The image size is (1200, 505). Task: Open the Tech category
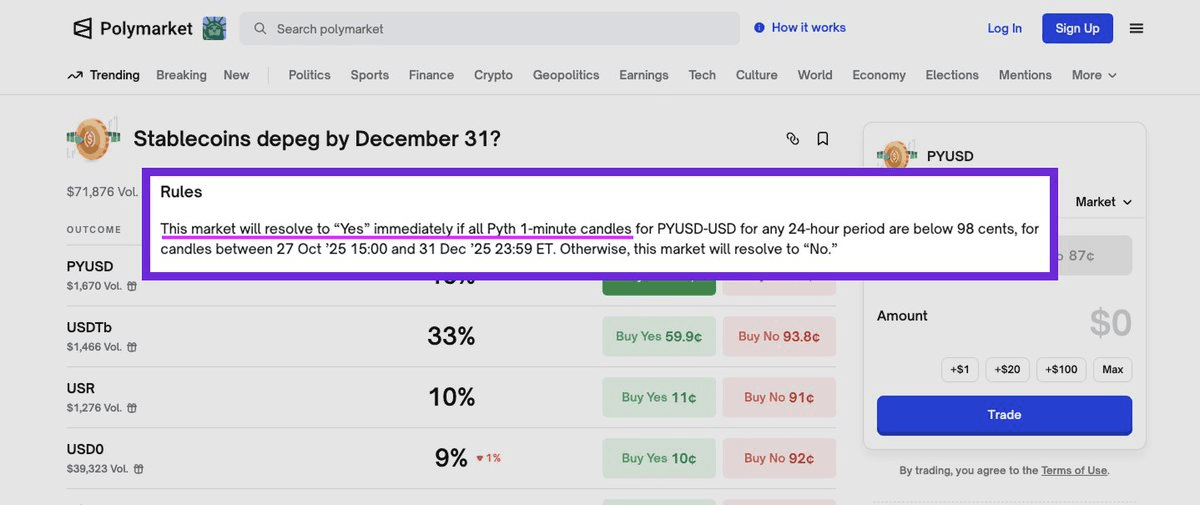[702, 75]
